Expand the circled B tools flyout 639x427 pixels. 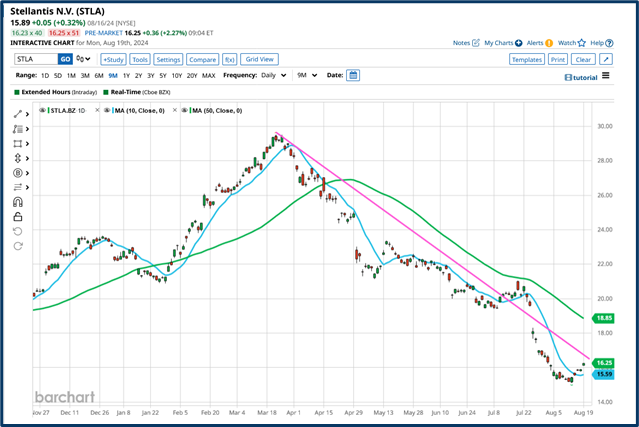pyautogui.click(x=27, y=173)
